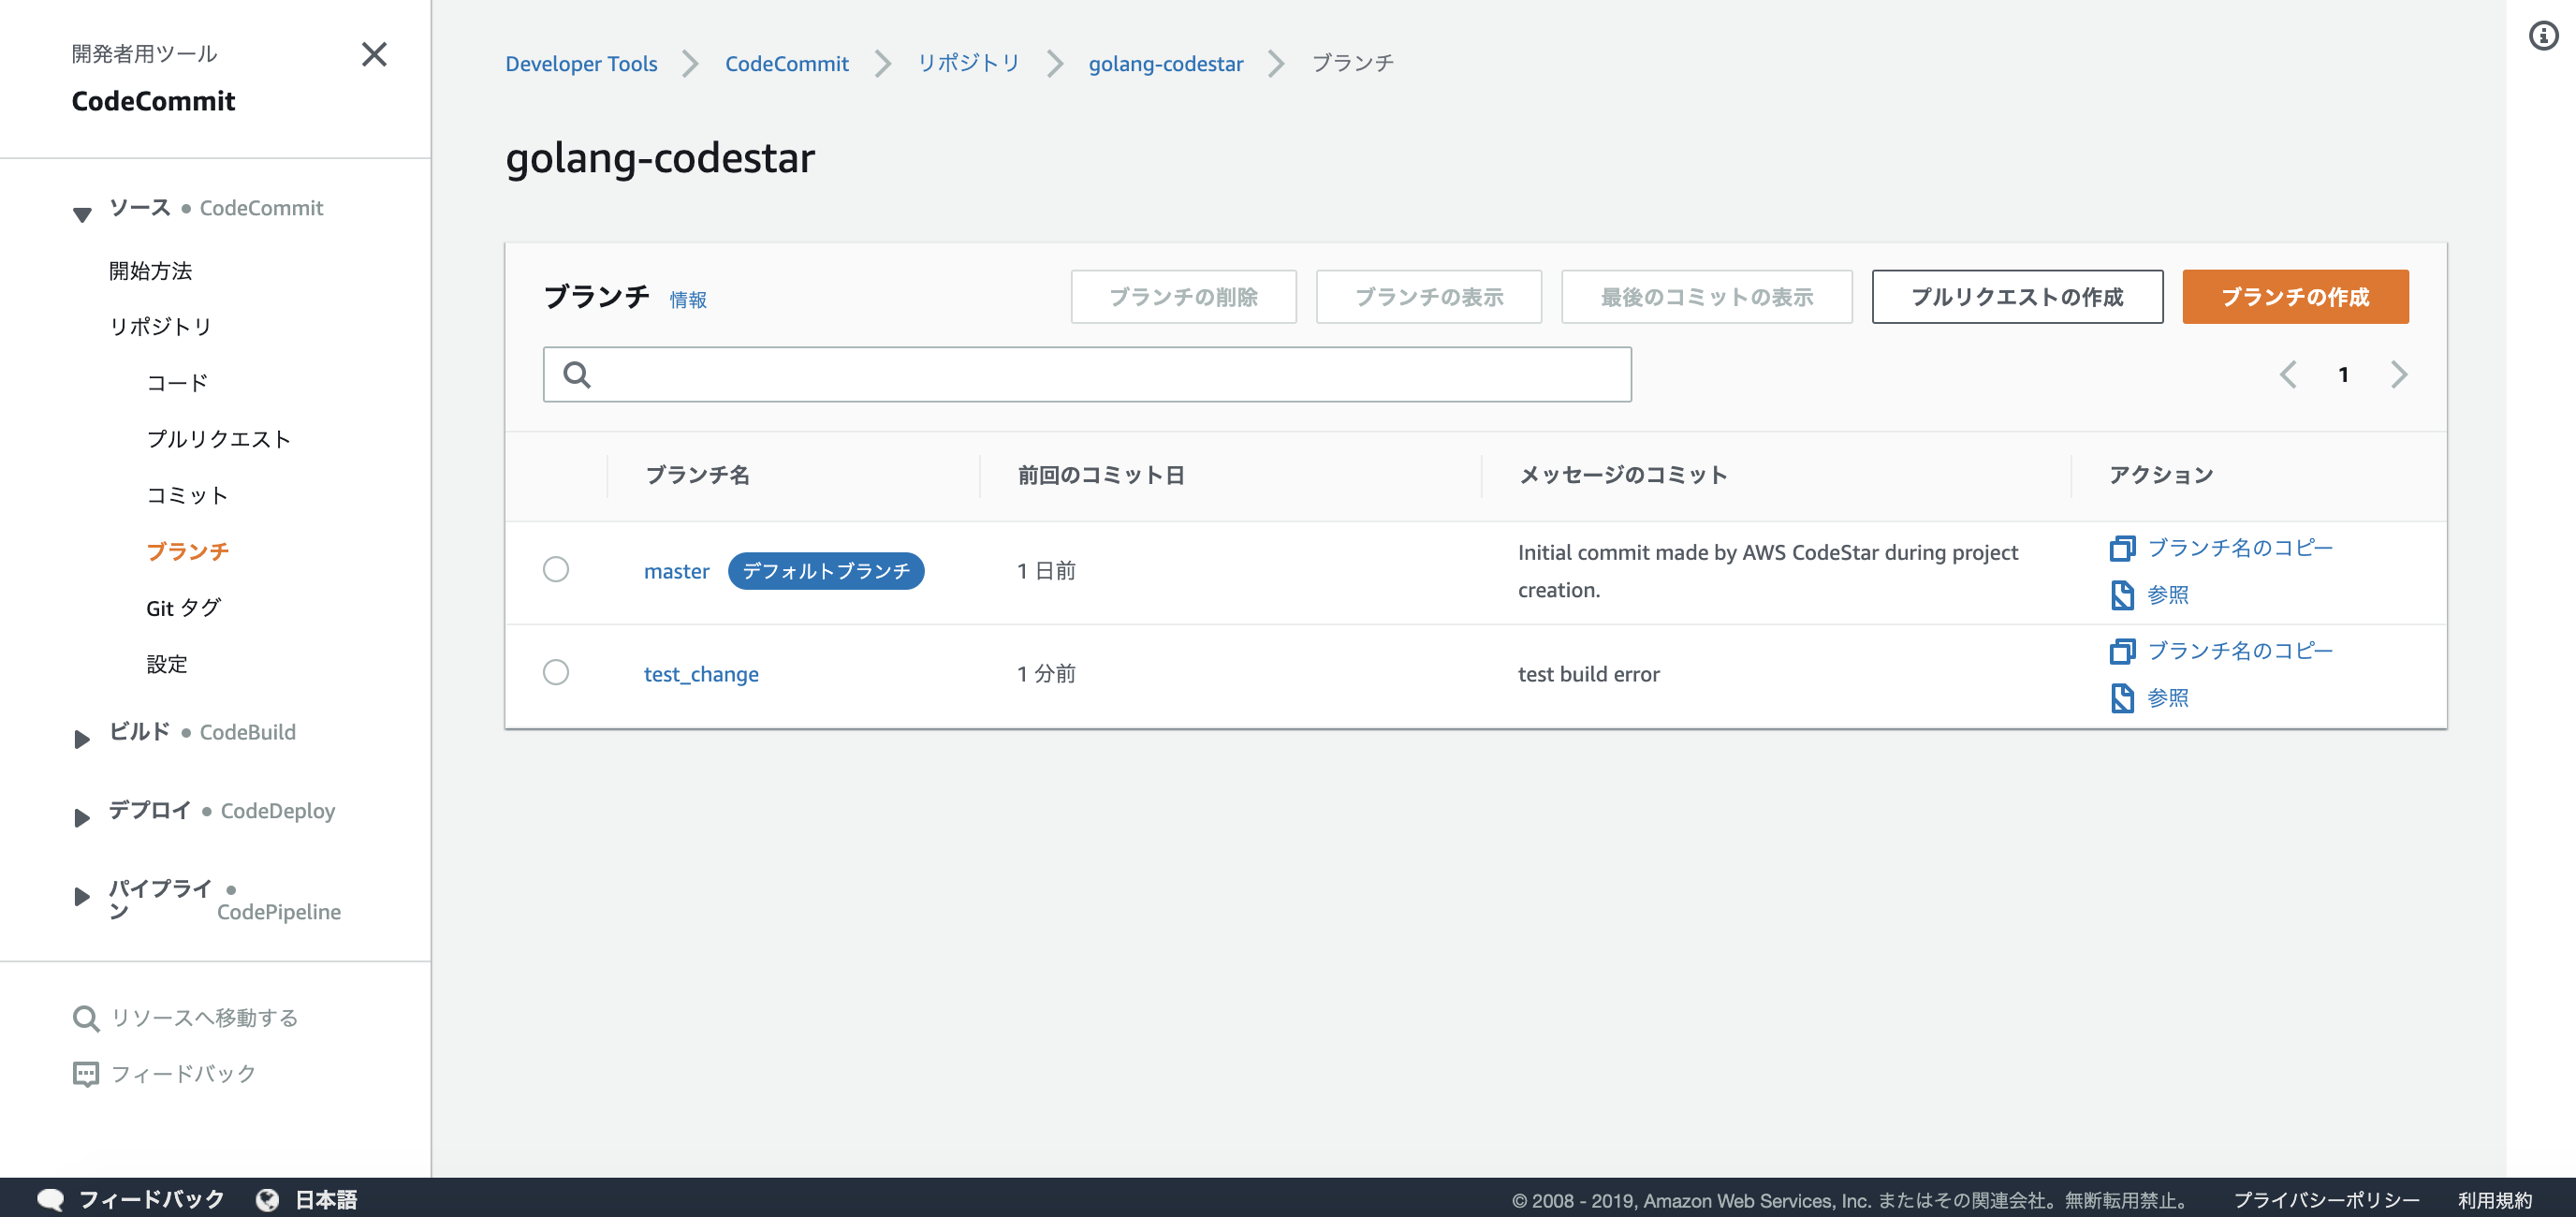Open コミット in the sidebar
Viewport: 2576px width, 1217px height.
pos(187,495)
